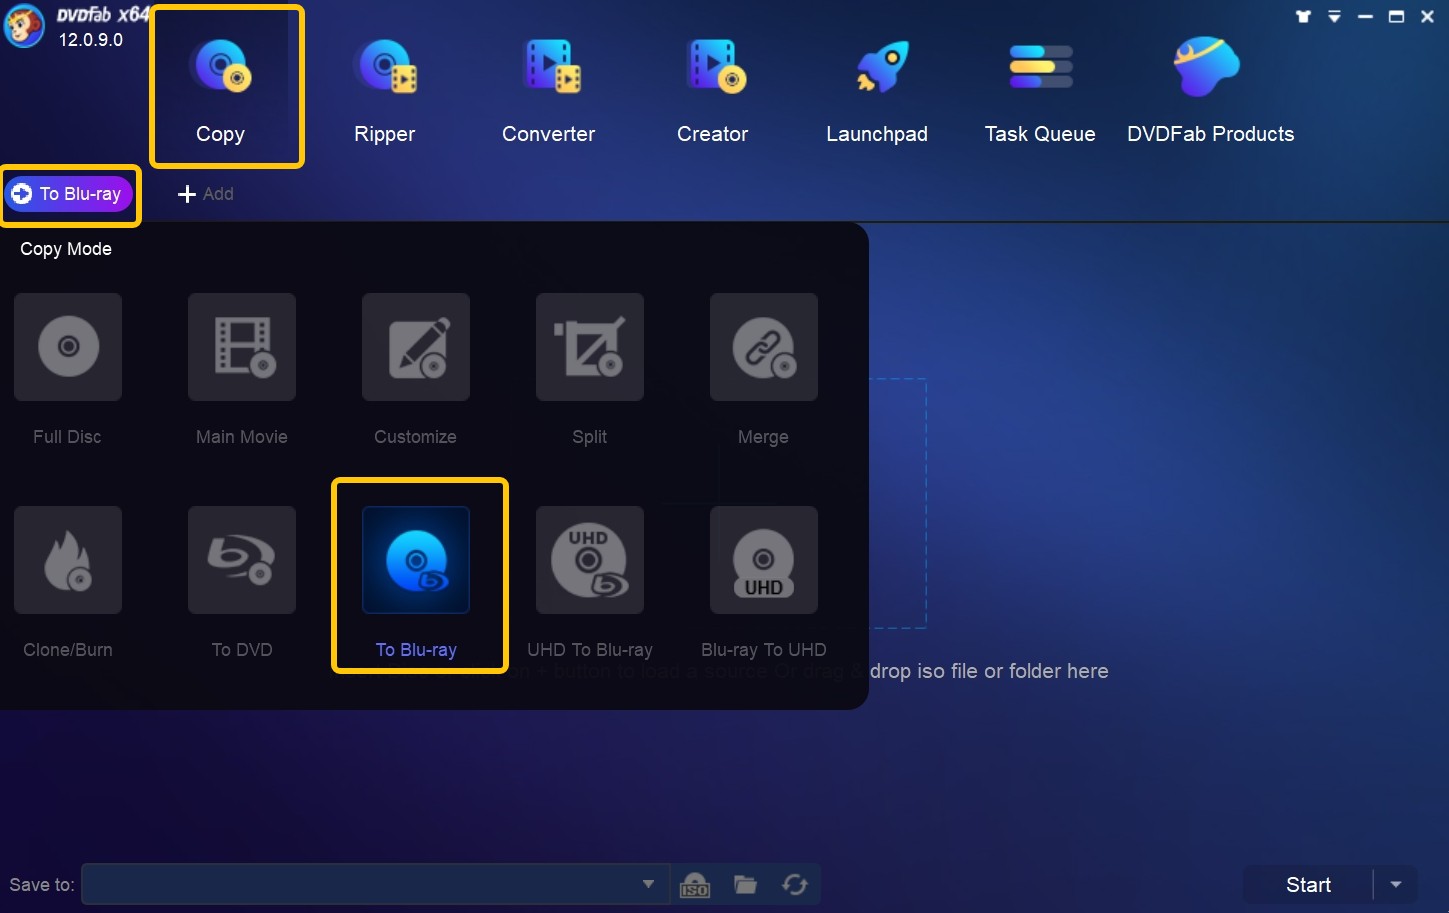Select Blu-ray To UHD copy mode
The height and width of the screenshot is (913, 1449).
click(764, 582)
